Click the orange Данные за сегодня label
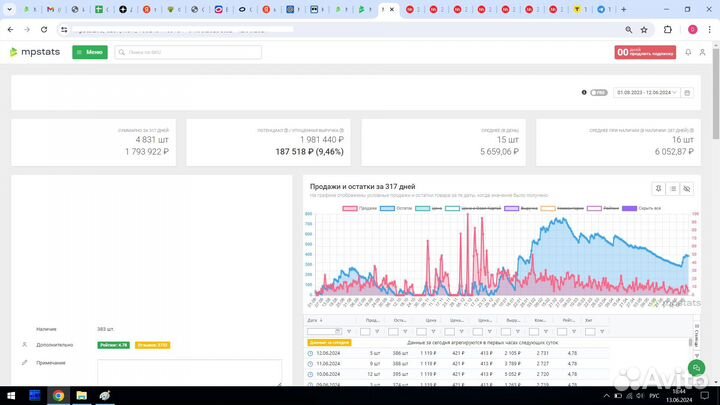This screenshot has height=405, width=720. (x=327, y=342)
